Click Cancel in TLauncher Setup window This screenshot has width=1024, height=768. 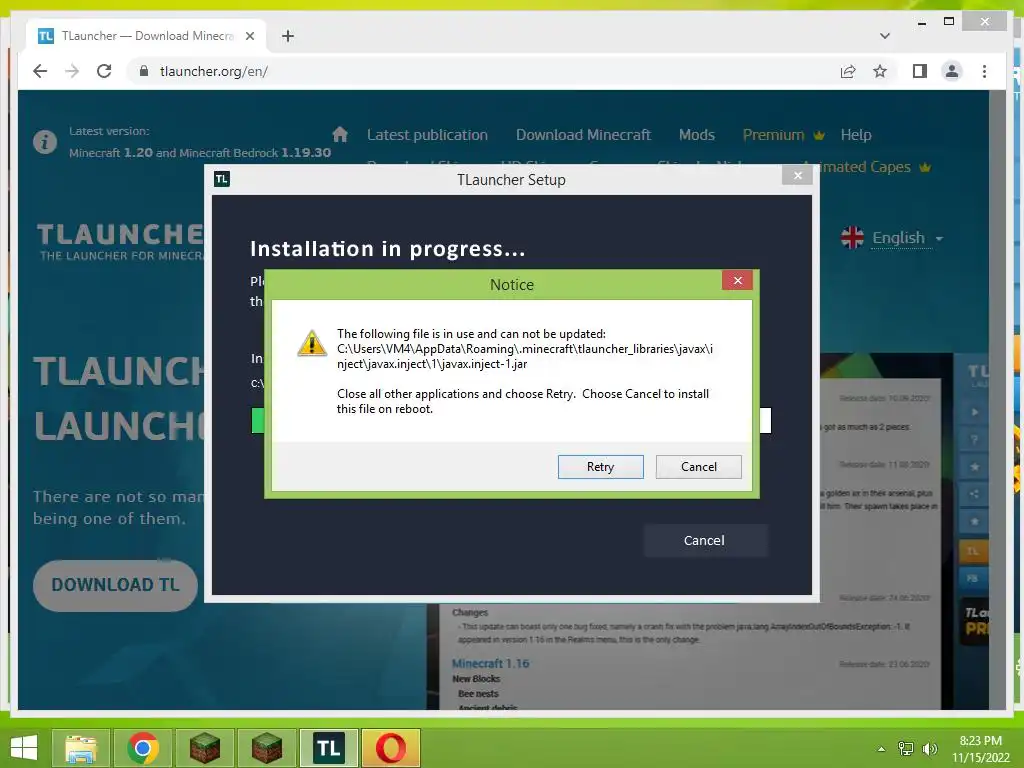click(704, 540)
